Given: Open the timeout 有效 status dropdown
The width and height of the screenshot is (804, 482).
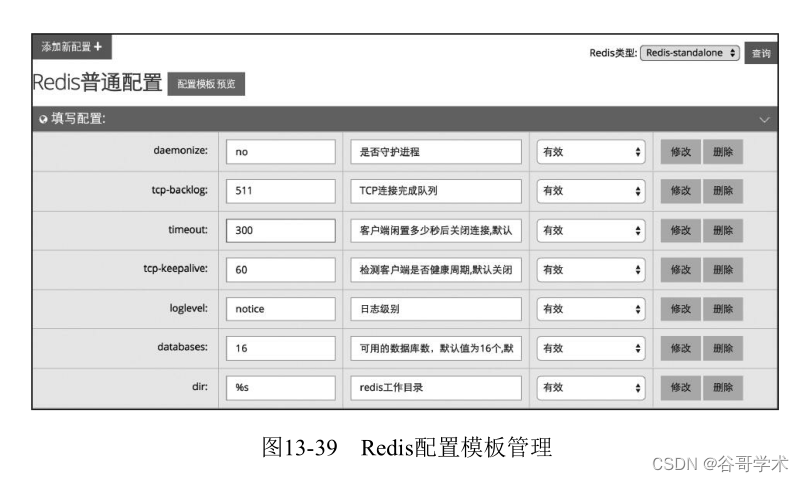Looking at the screenshot, I should pyautogui.click(x=591, y=230).
